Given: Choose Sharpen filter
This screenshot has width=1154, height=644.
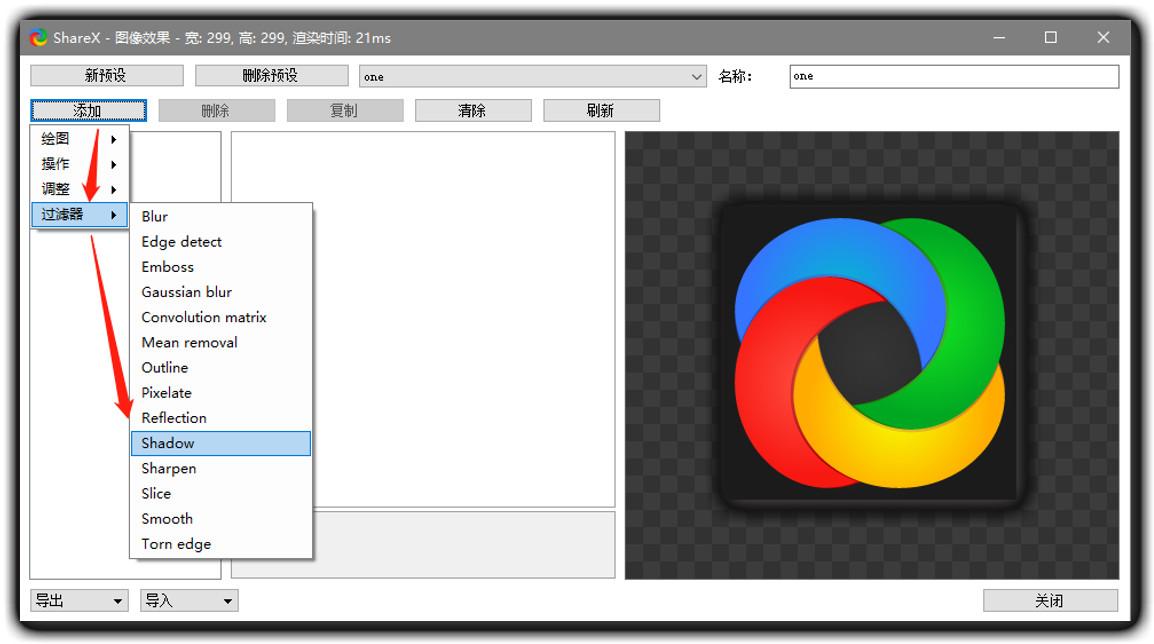Looking at the screenshot, I should 221,468.
